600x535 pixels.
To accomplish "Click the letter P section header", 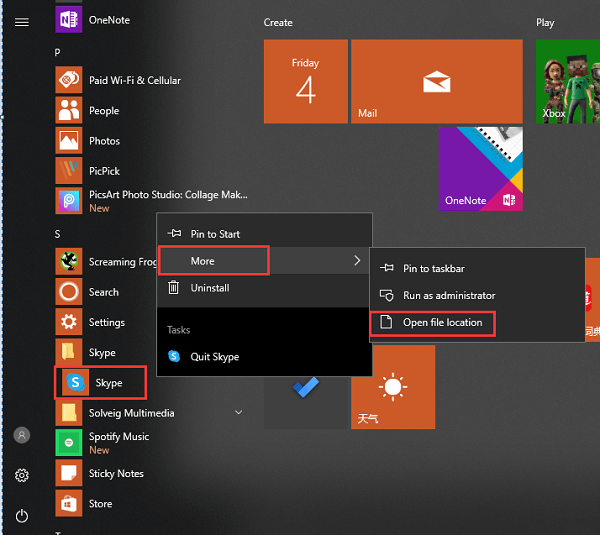I will click(57, 52).
